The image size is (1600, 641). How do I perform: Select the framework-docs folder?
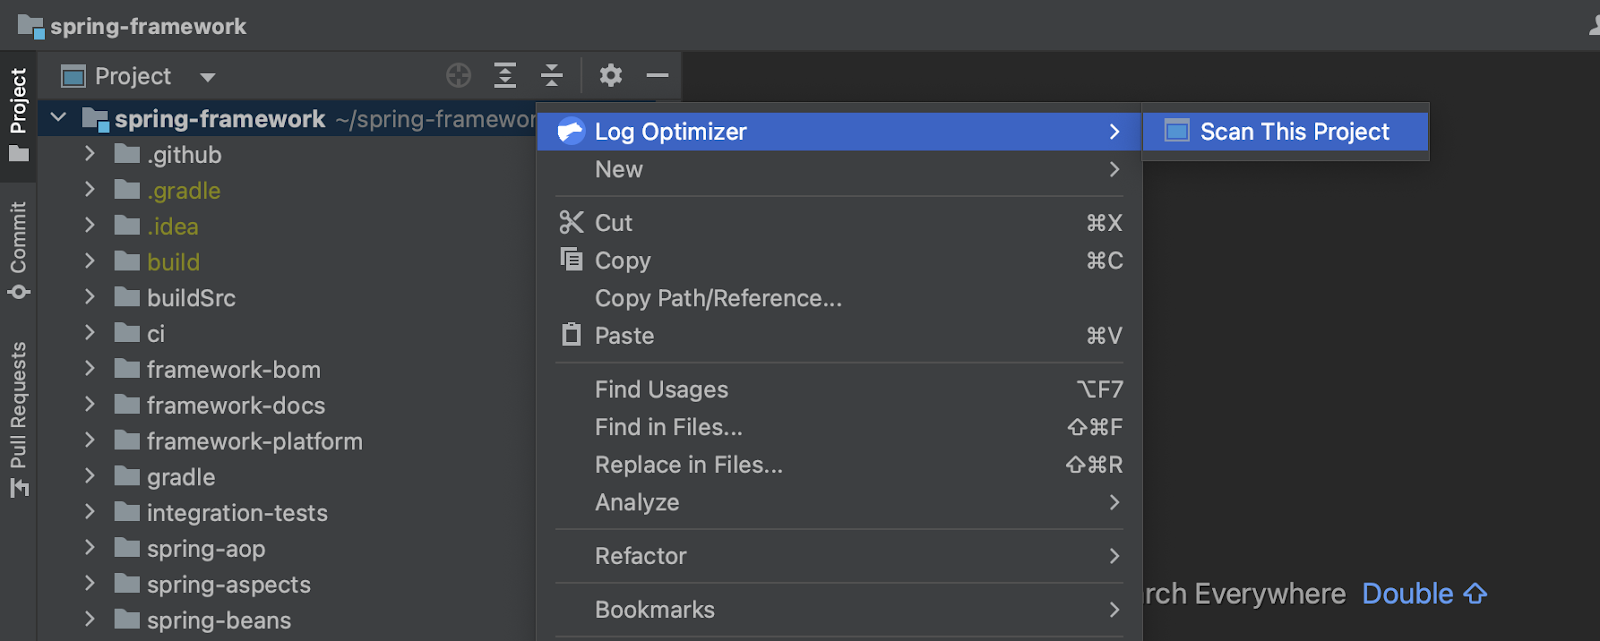235,405
